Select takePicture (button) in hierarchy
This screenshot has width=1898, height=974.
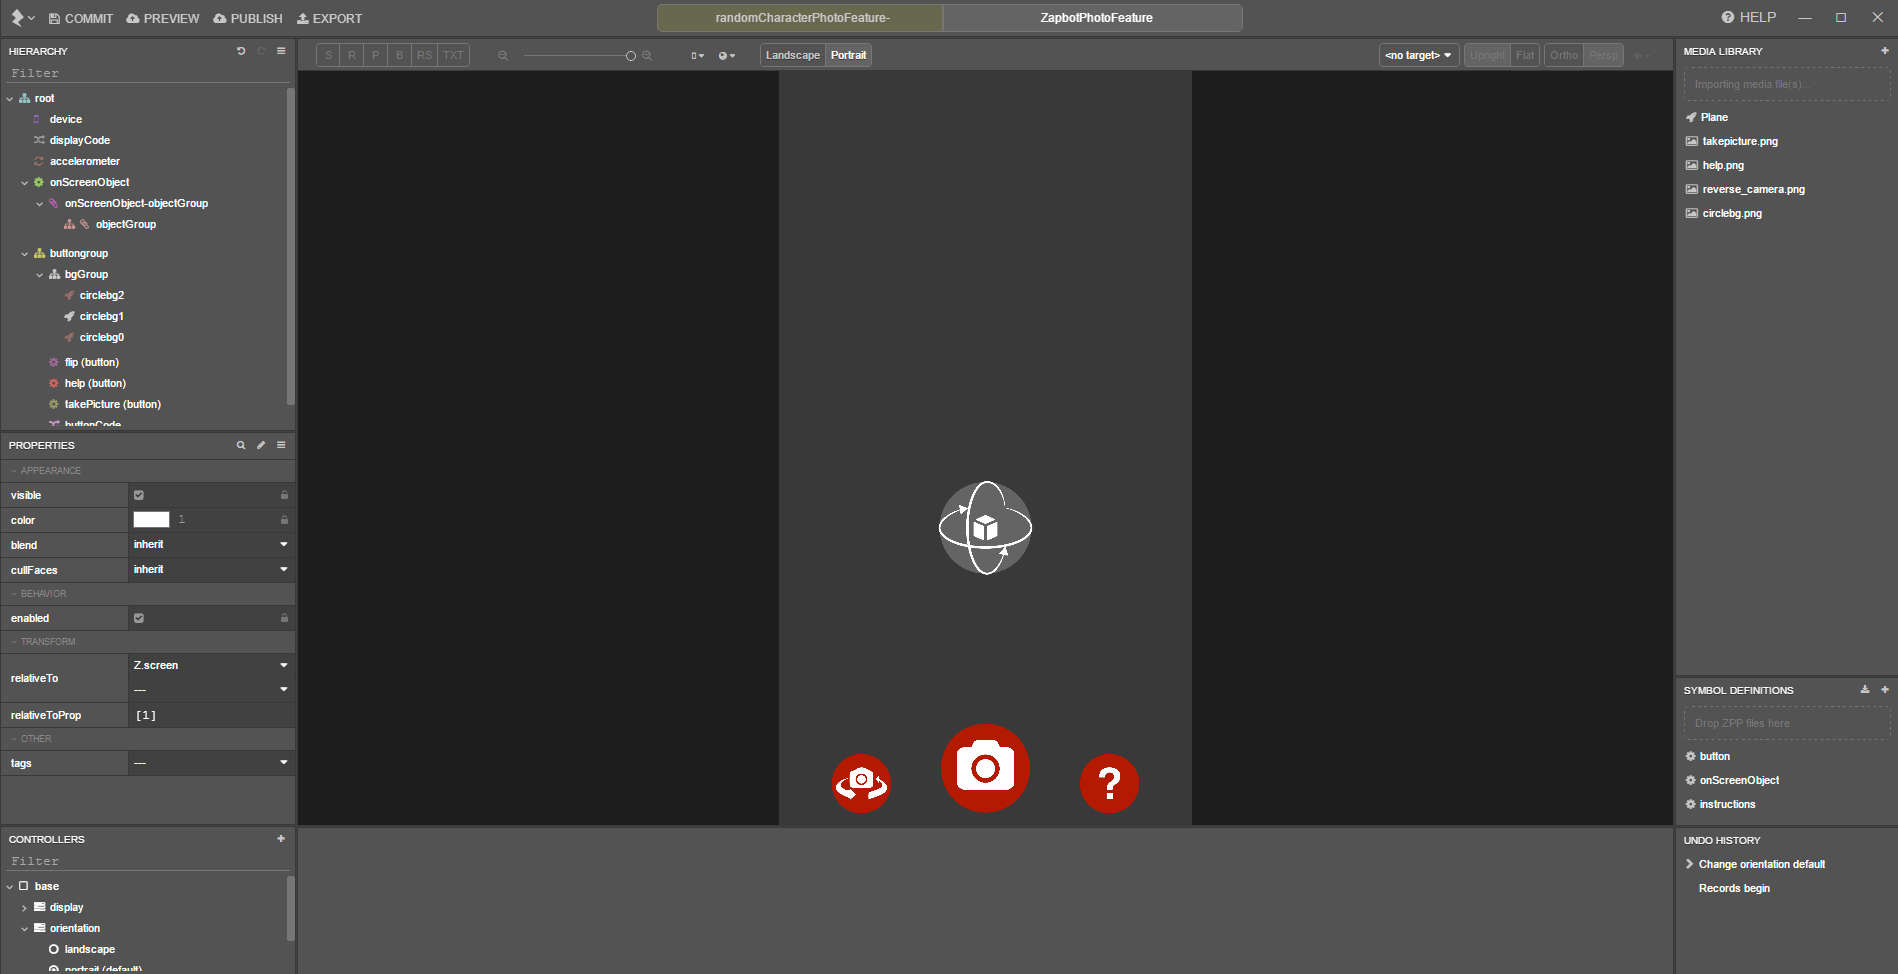coord(112,404)
